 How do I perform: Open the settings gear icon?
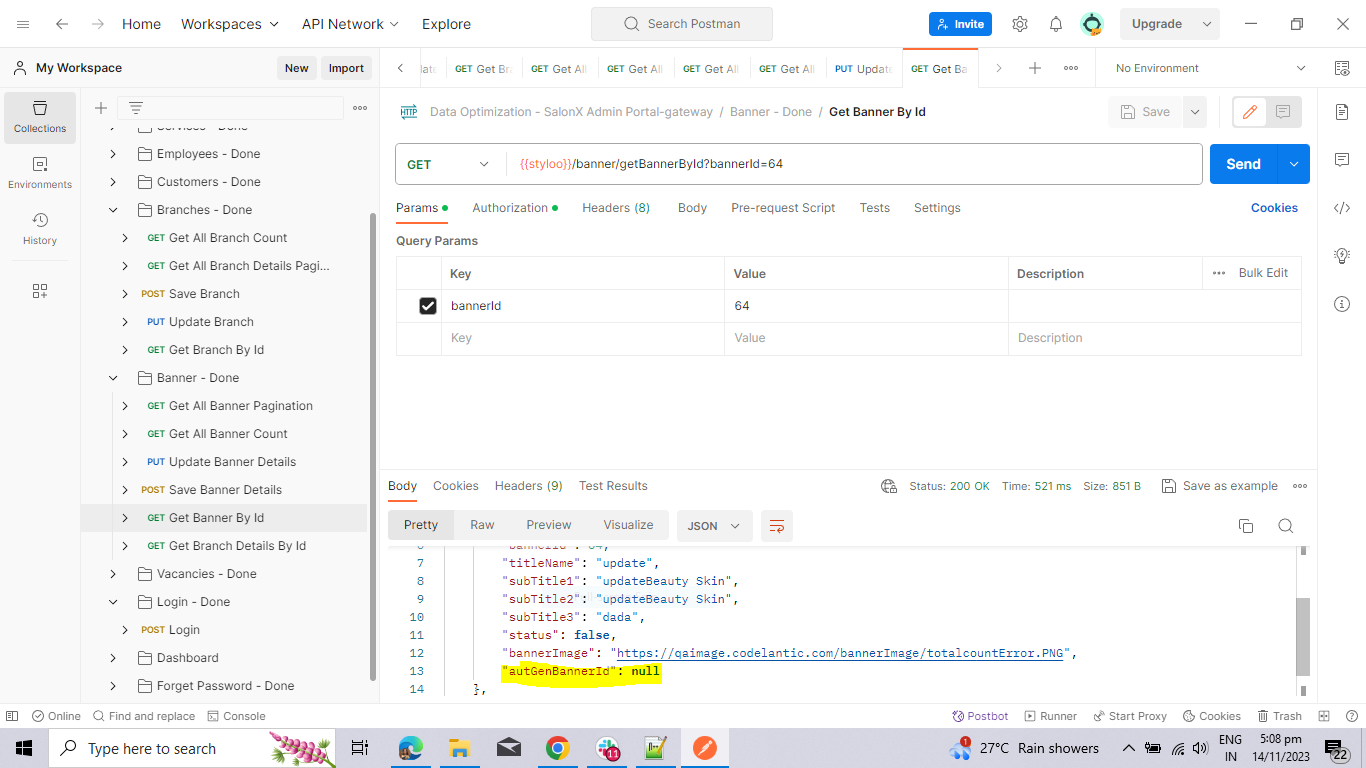[1020, 24]
